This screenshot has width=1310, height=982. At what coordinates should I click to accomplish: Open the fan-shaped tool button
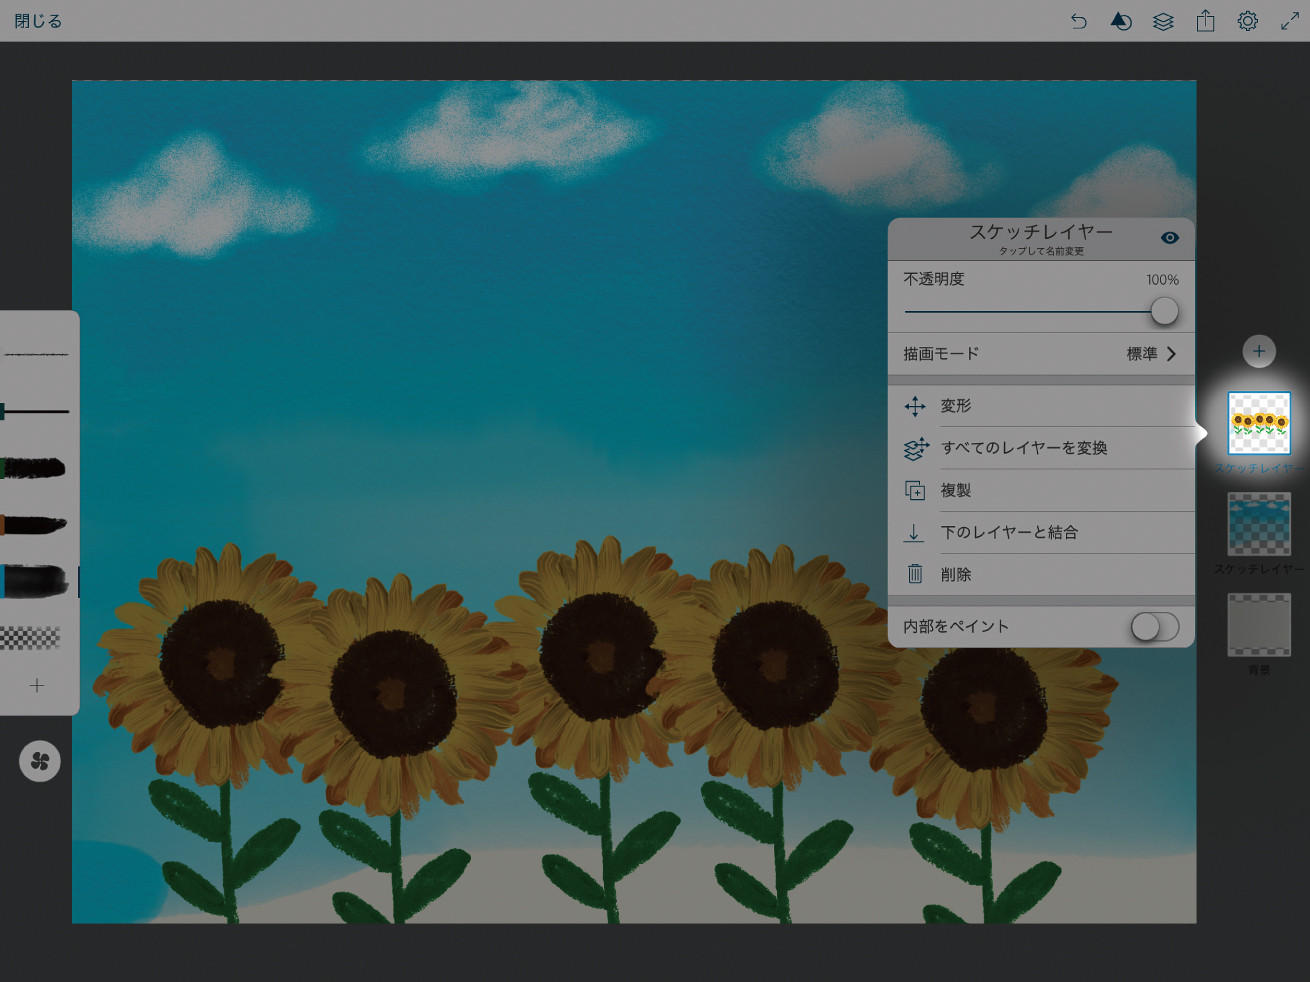pos(40,762)
